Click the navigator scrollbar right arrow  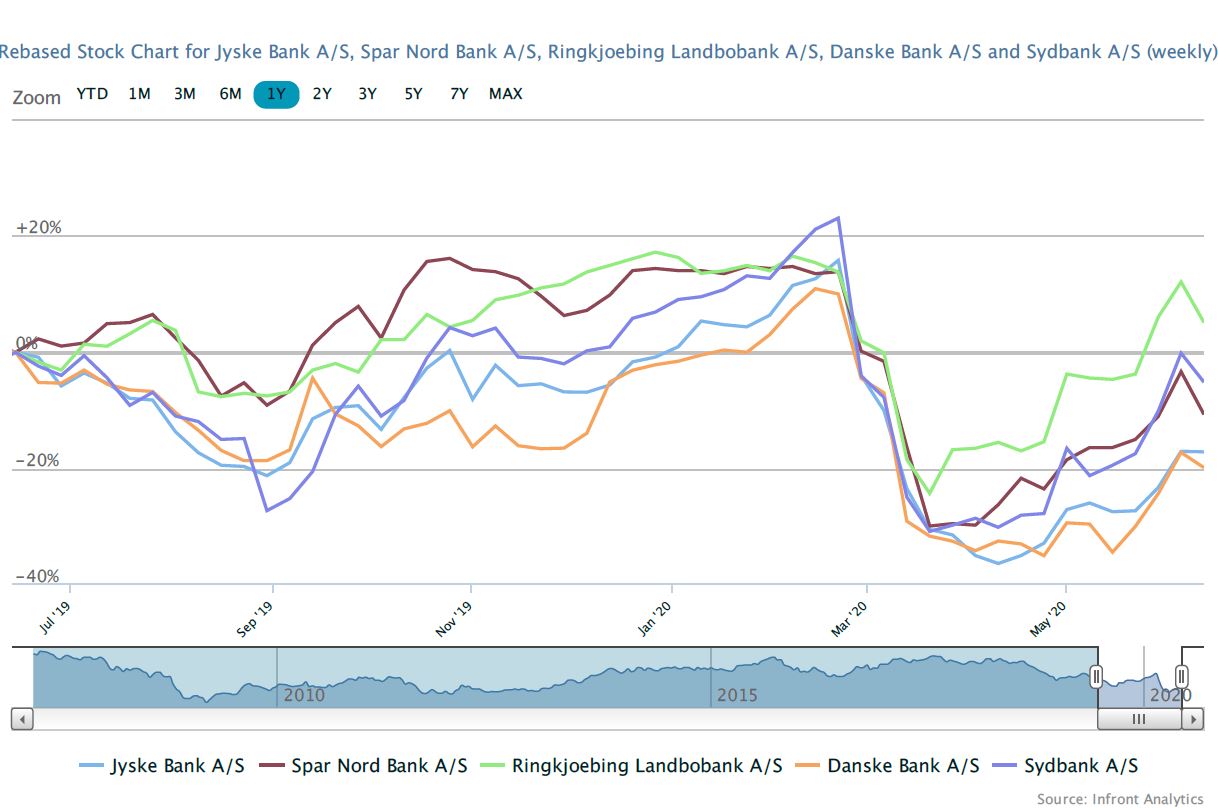pos(1192,719)
